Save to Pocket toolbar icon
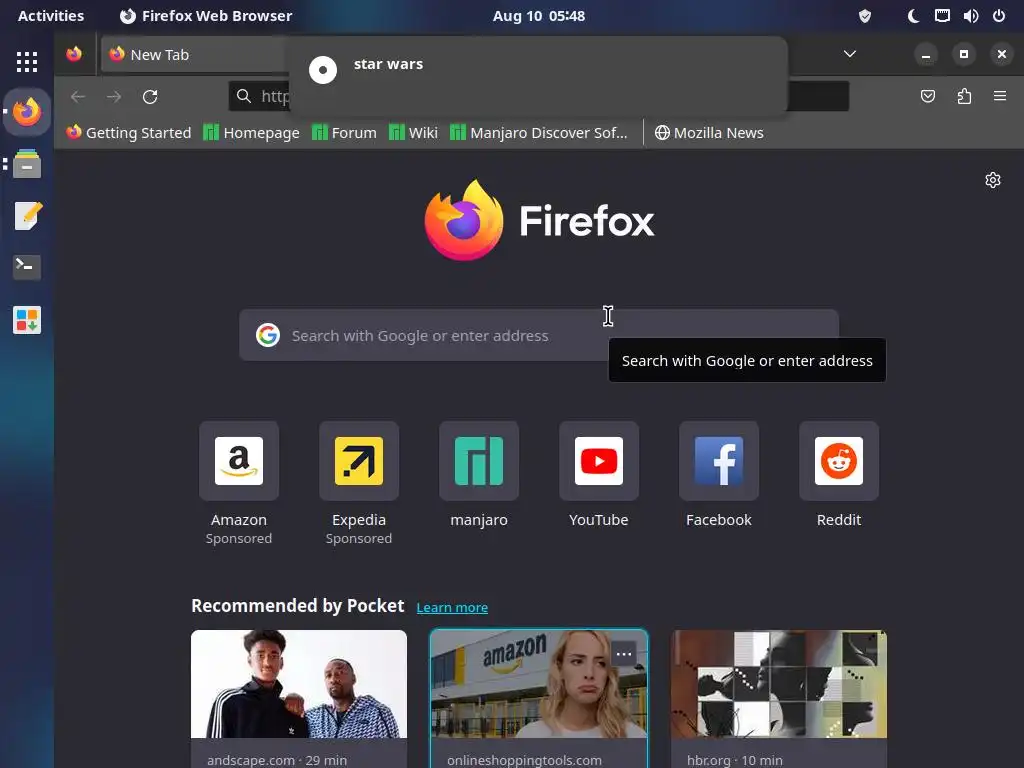This screenshot has width=1024, height=768. 927,97
